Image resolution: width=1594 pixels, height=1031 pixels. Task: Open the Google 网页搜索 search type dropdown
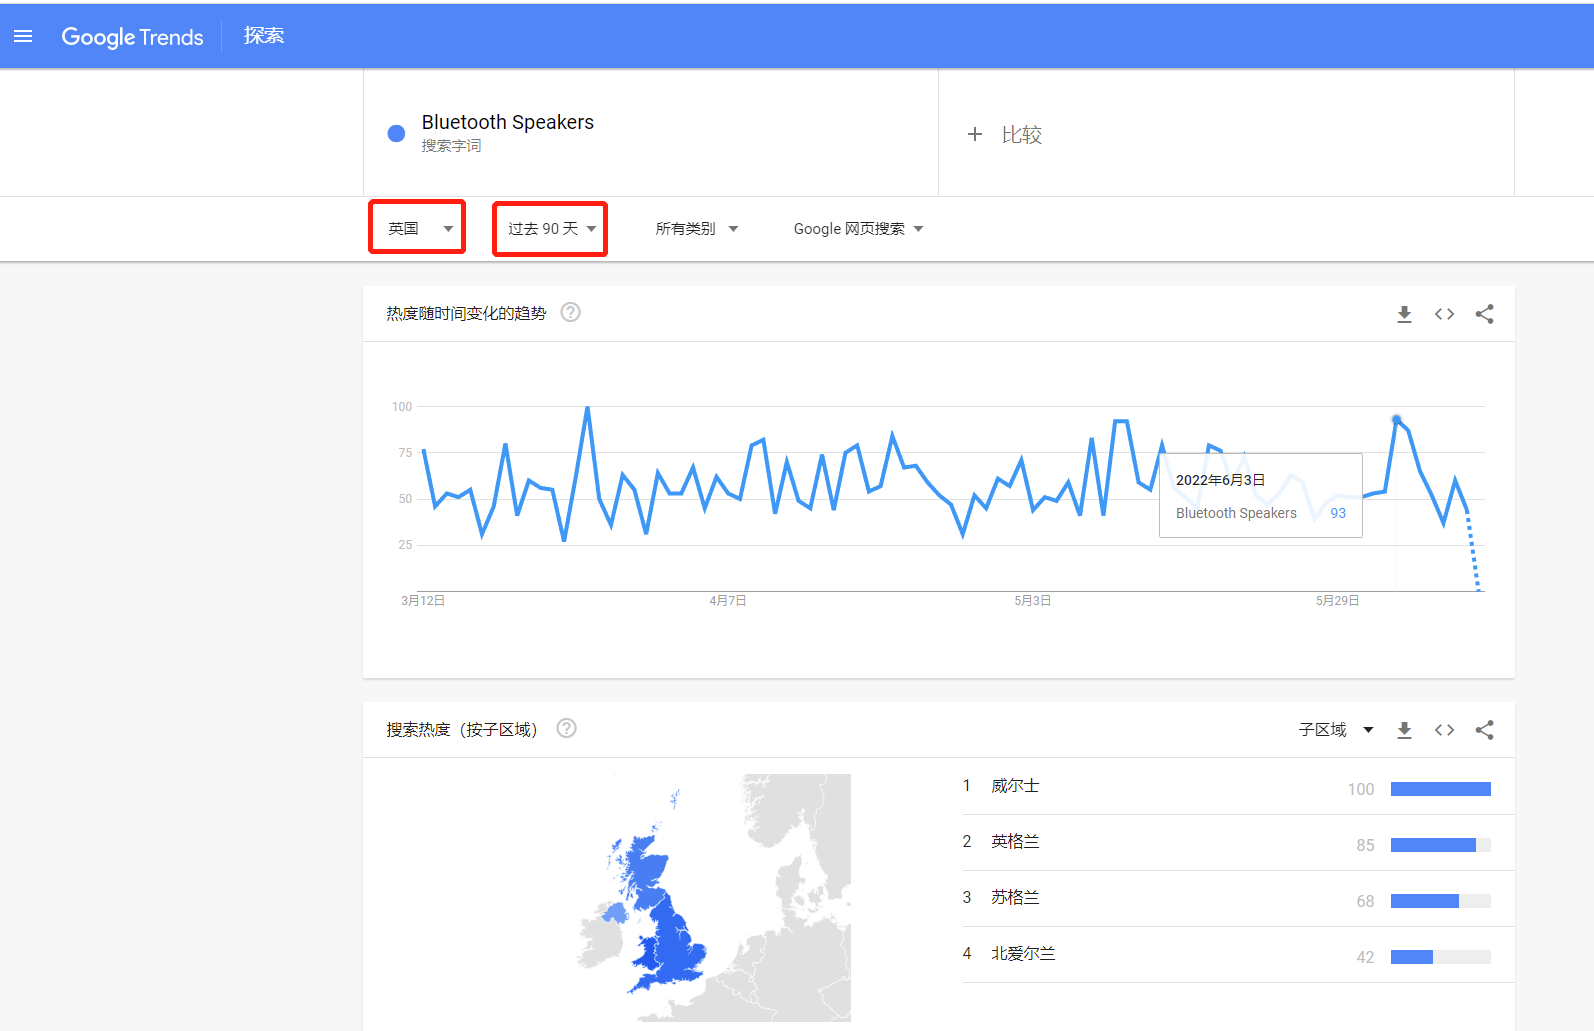858,229
